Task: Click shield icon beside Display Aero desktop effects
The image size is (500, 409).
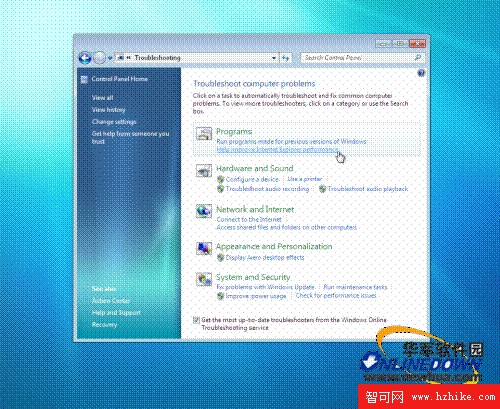Action: tap(220, 257)
